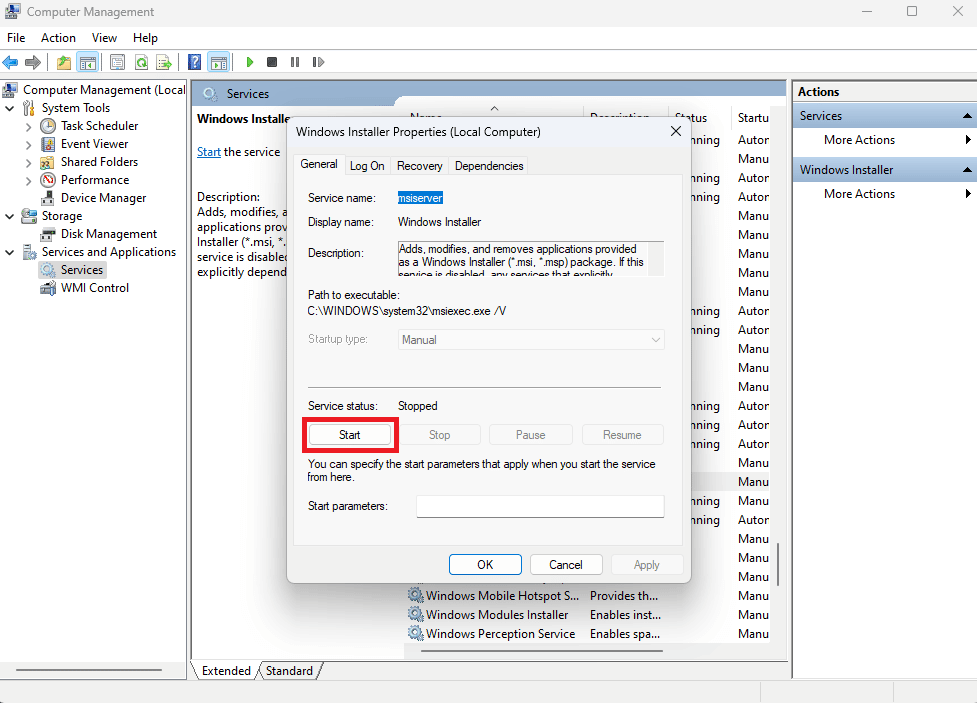
Task: Collapse the Services section in Actions pane
Action: (x=967, y=116)
